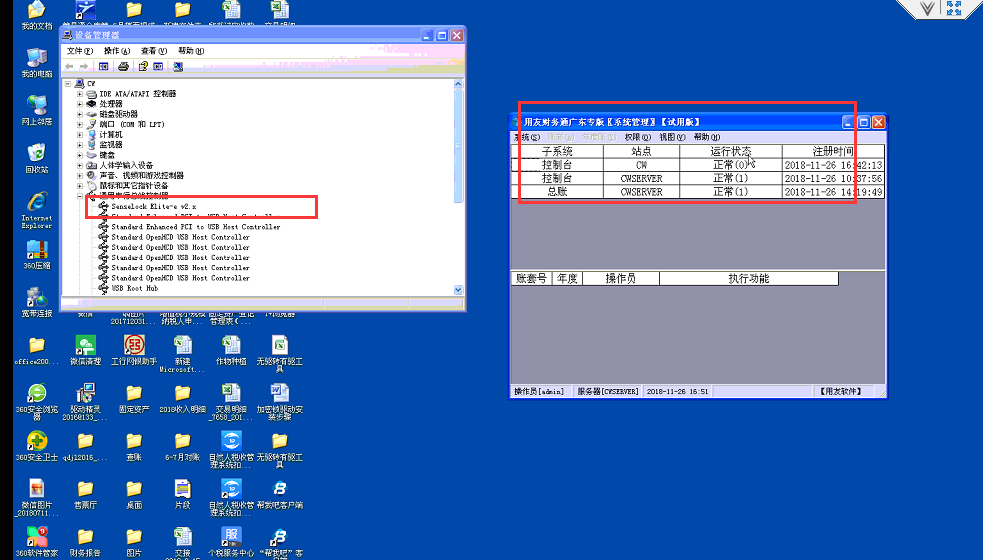Expand 声音、视频和游戏控制器 node
Viewport: 983px width, 560px height.
(x=80, y=176)
